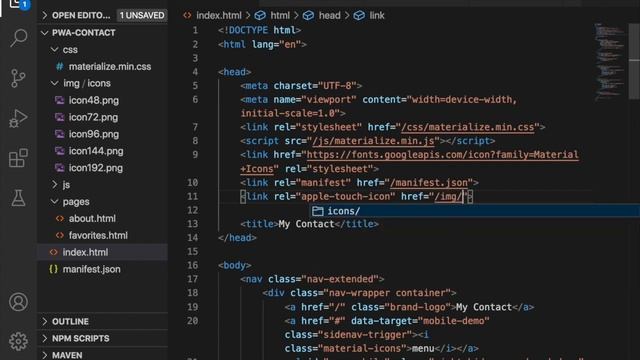Viewport: 640px width, 360px height.
Task: Click the image icon of icon72.png
Action: click(x=60, y=117)
